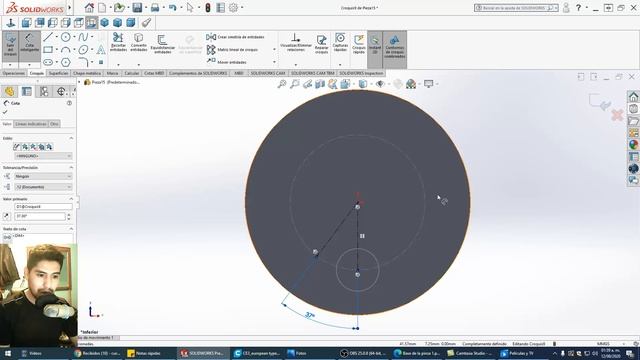The width and height of the screenshot is (640, 360).
Task: Open the SOLIDWORKS Inspection tab
Action: click(x=361, y=73)
